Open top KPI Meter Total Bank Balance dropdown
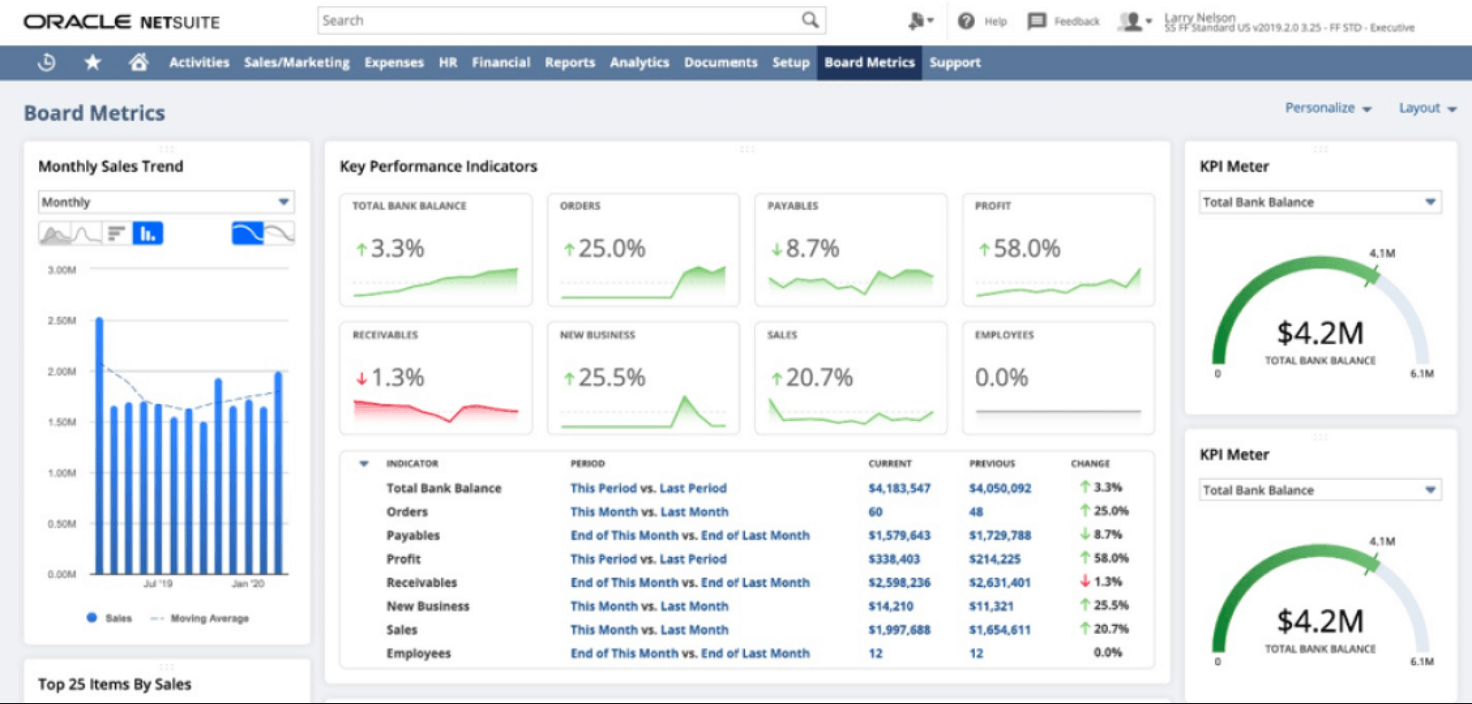 [1320, 202]
